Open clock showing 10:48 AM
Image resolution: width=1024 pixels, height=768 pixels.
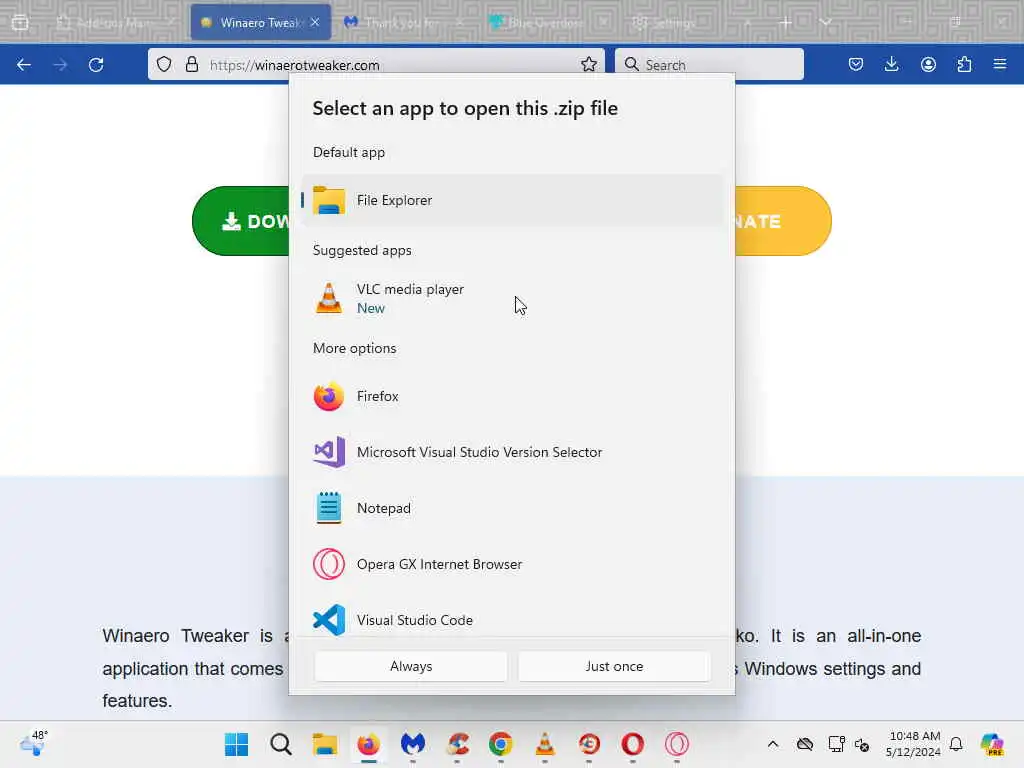pyautogui.click(x=914, y=744)
